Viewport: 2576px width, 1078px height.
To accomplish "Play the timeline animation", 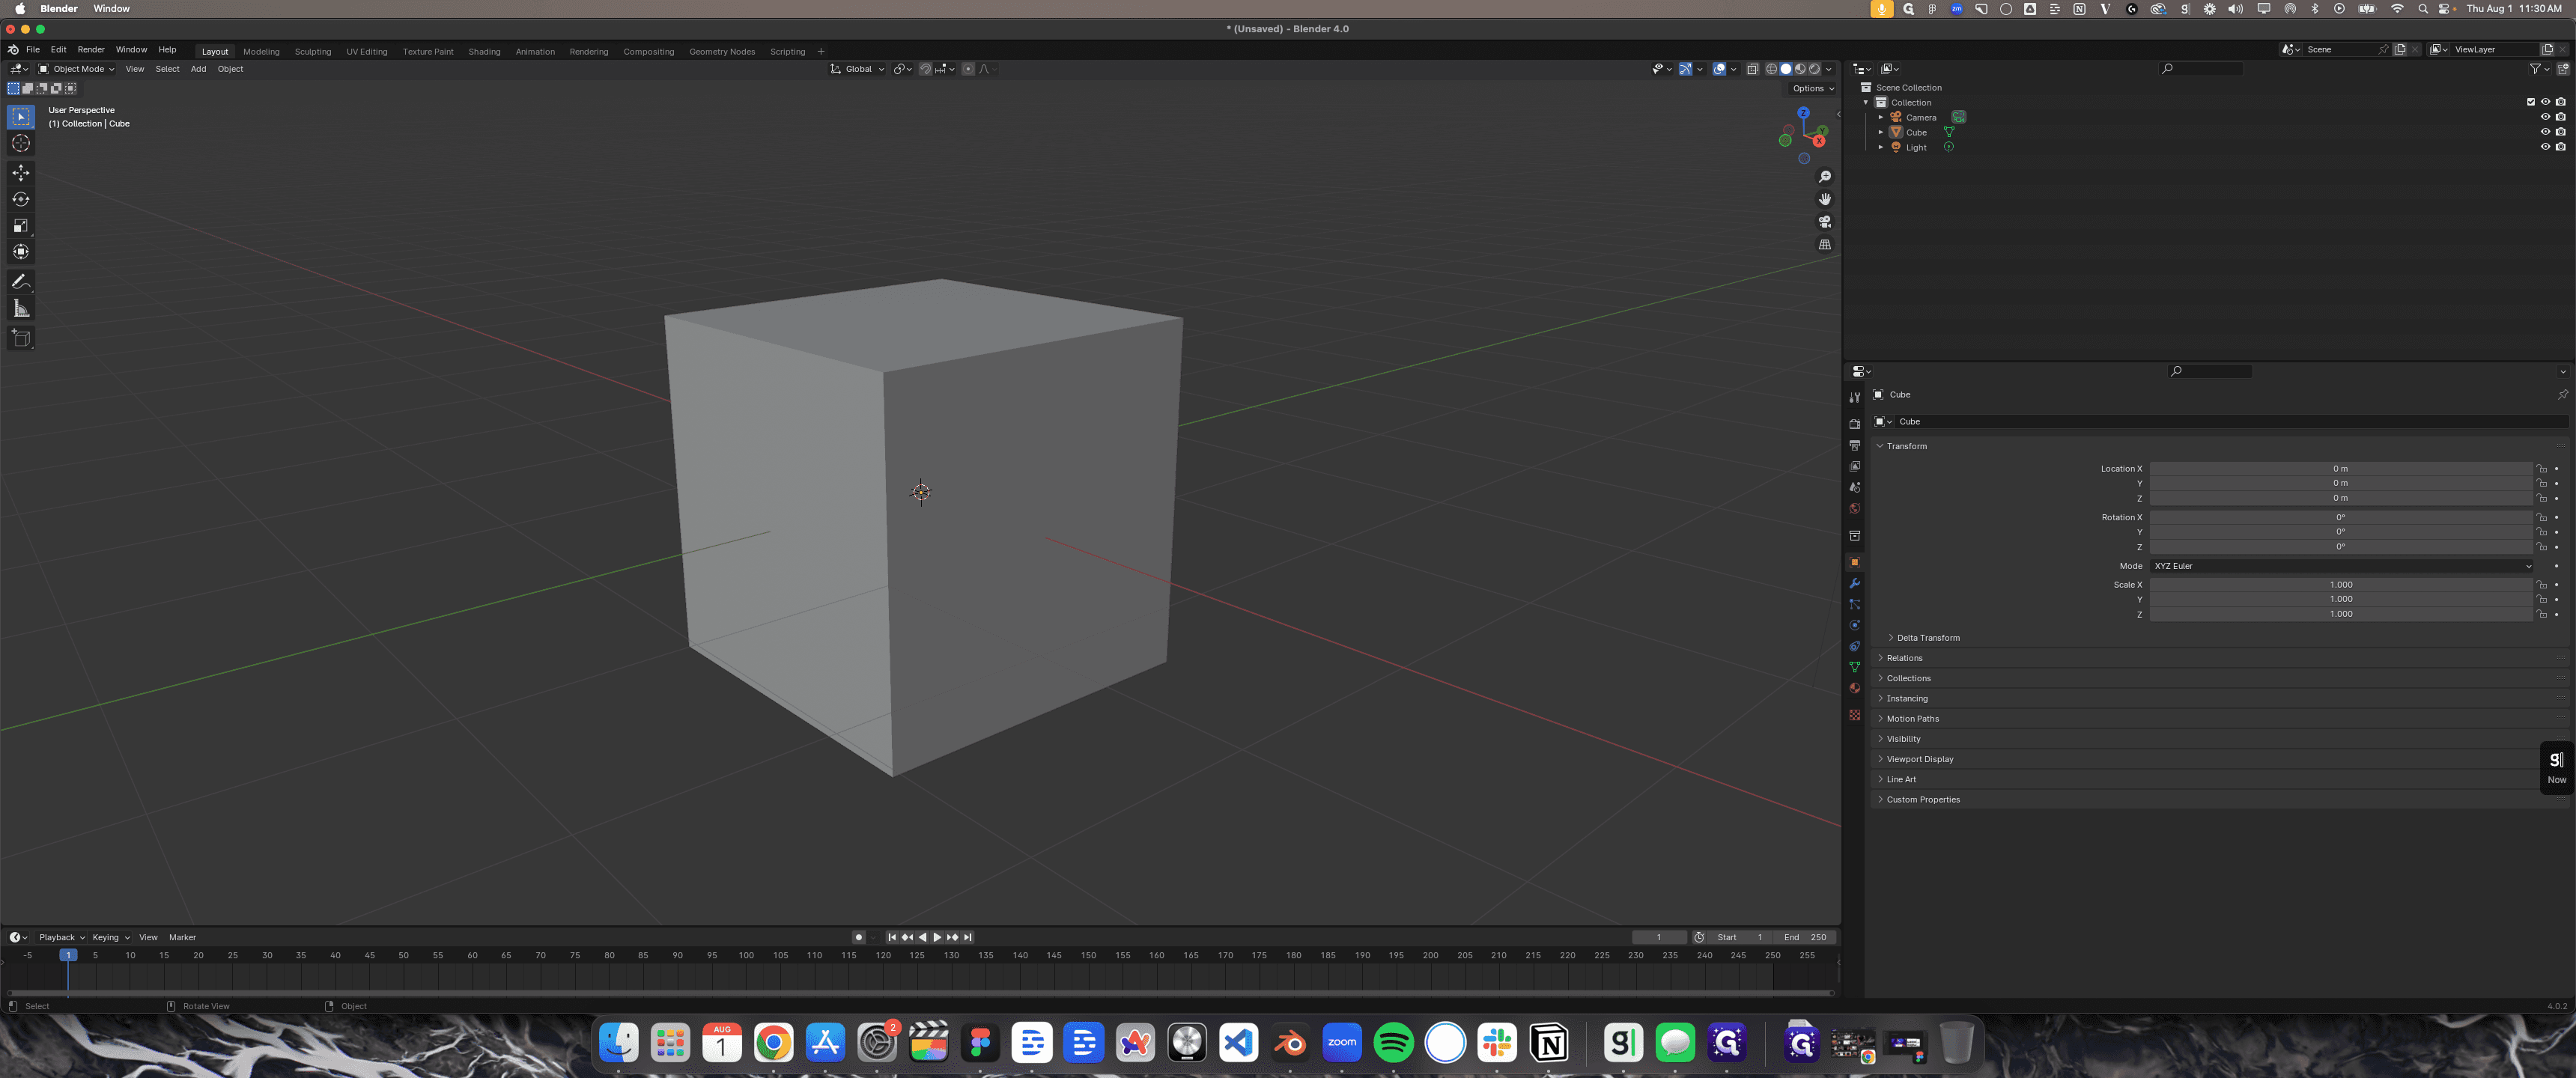I will point(937,938).
